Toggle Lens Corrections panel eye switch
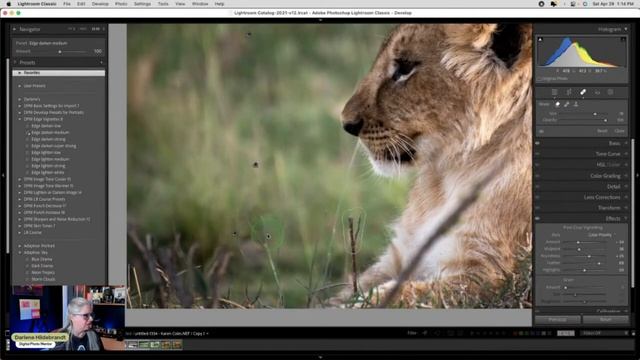This screenshot has height=360, width=640. [538, 197]
